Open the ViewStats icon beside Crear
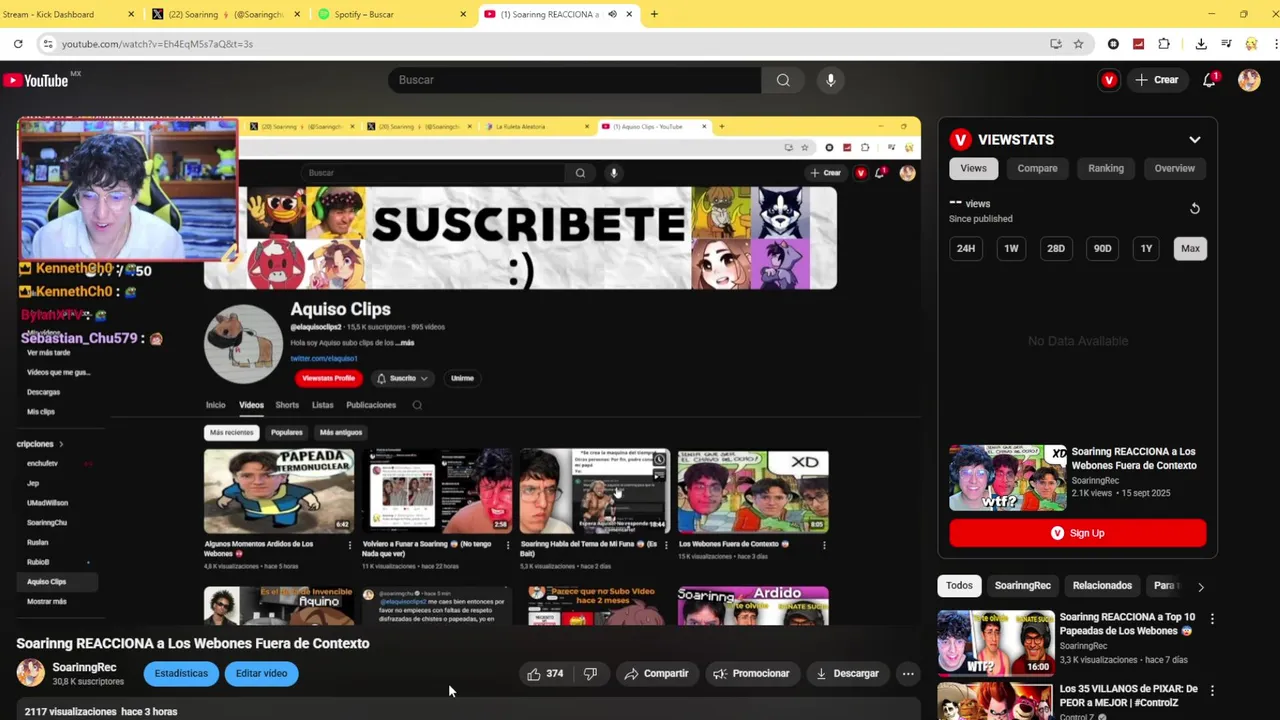1280x720 pixels. point(1109,80)
